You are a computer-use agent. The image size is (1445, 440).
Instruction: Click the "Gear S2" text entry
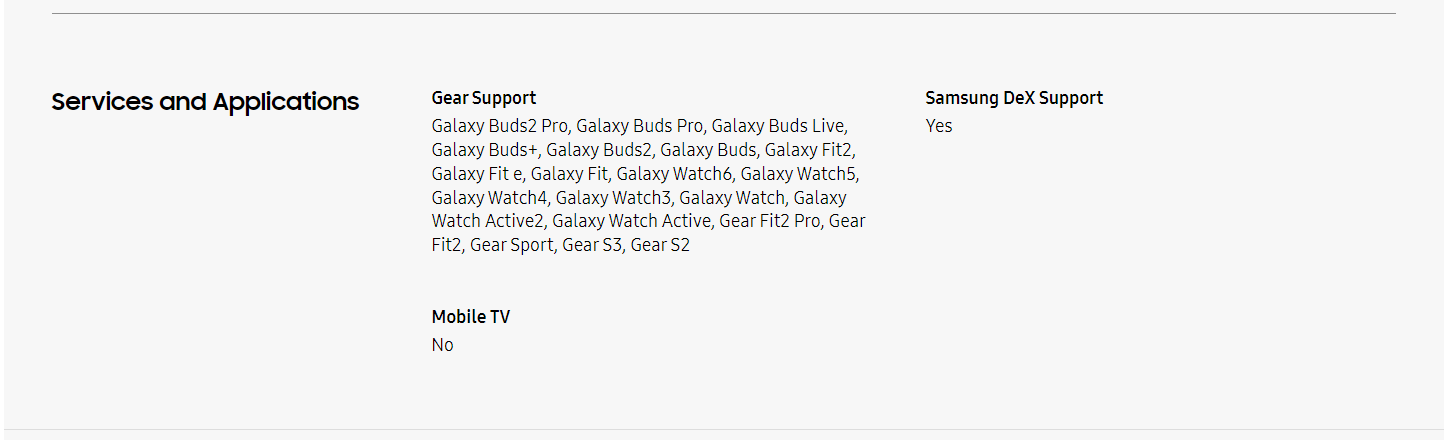coord(660,245)
